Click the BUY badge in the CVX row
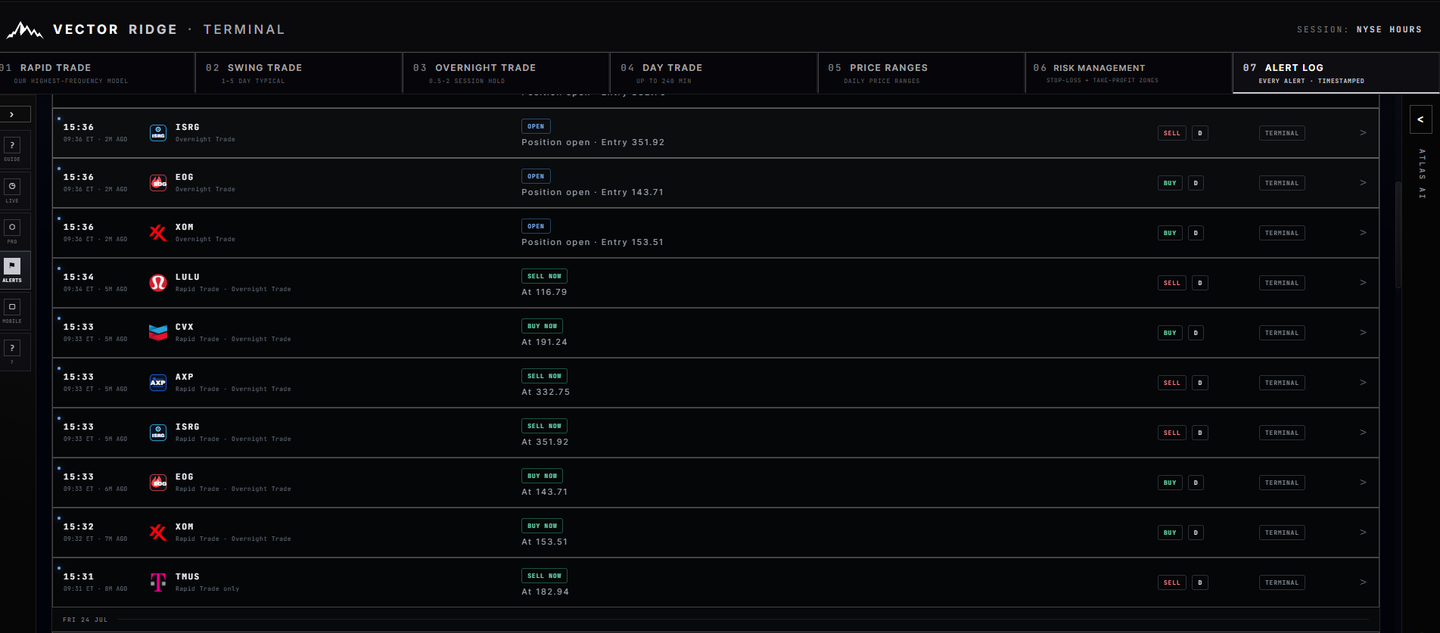Image resolution: width=1440 pixels, height=633 pixels. pos(1170,333)
